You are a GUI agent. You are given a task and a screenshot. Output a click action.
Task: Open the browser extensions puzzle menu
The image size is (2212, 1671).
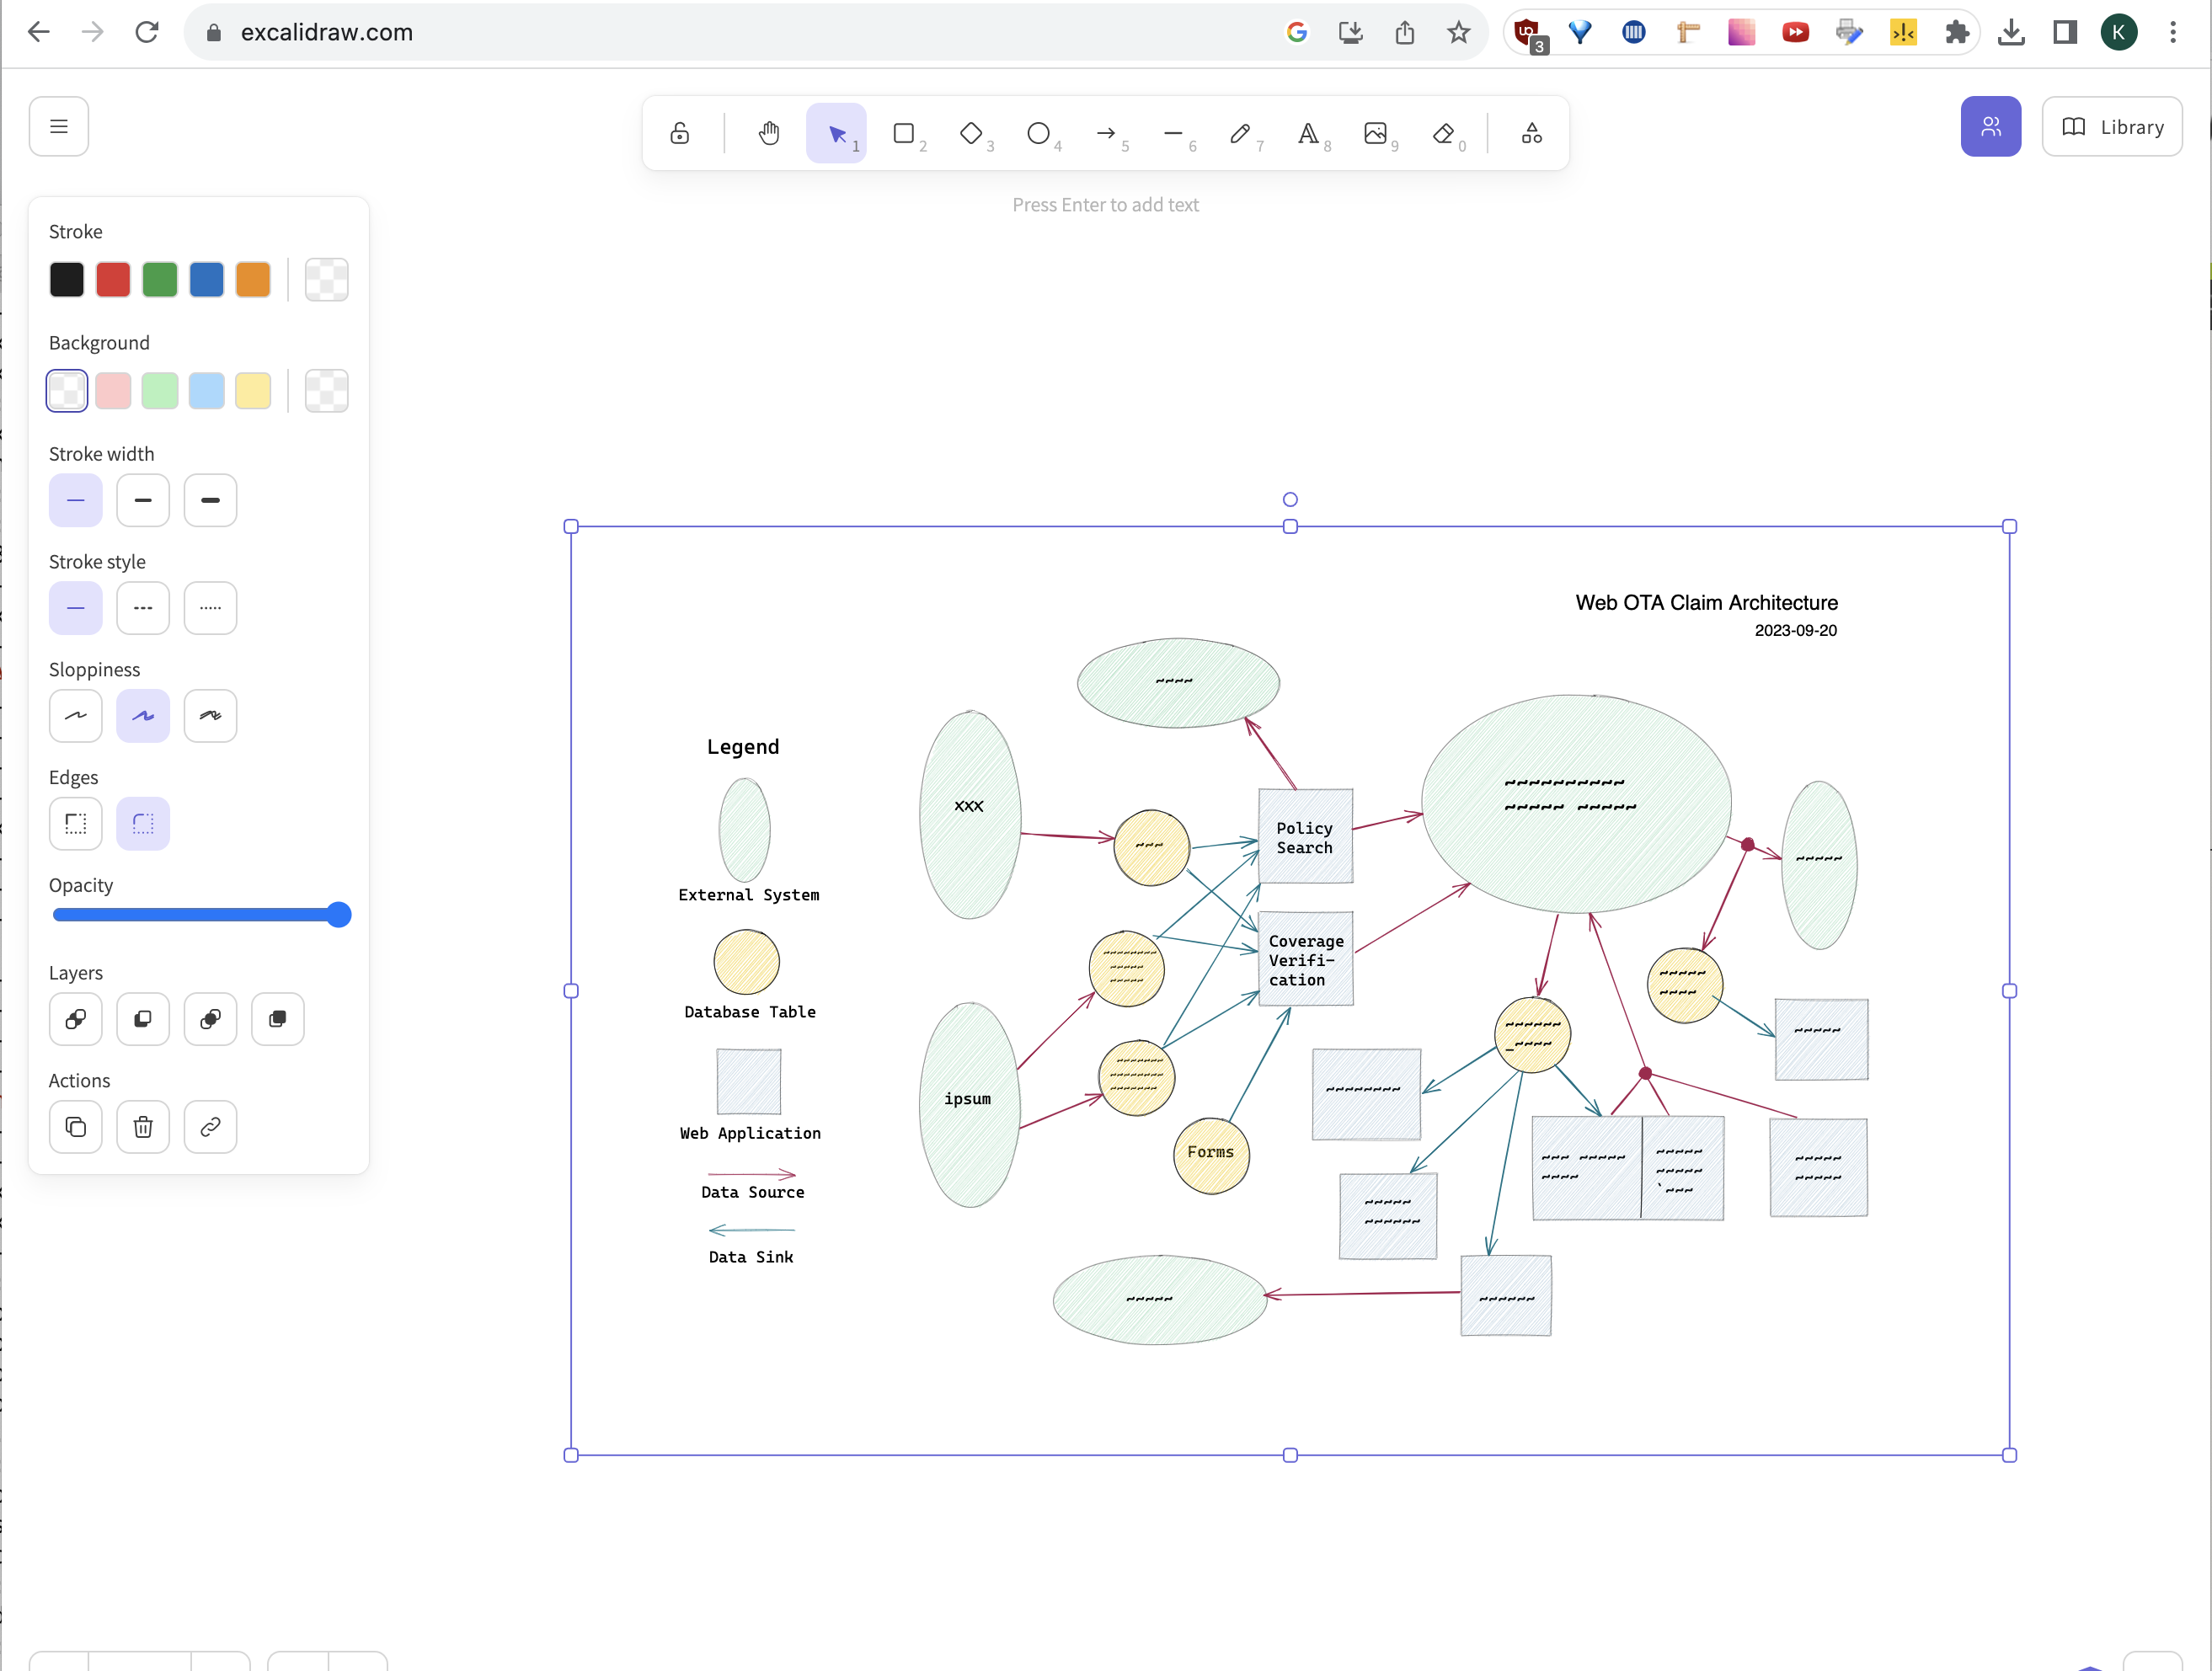[x=1957, y=32]
